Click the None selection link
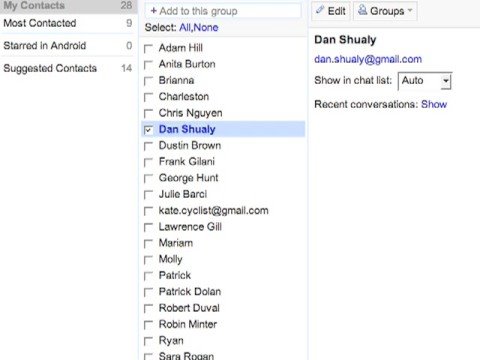The height and width of the screenshot is (360, 480). coord(206,27)
